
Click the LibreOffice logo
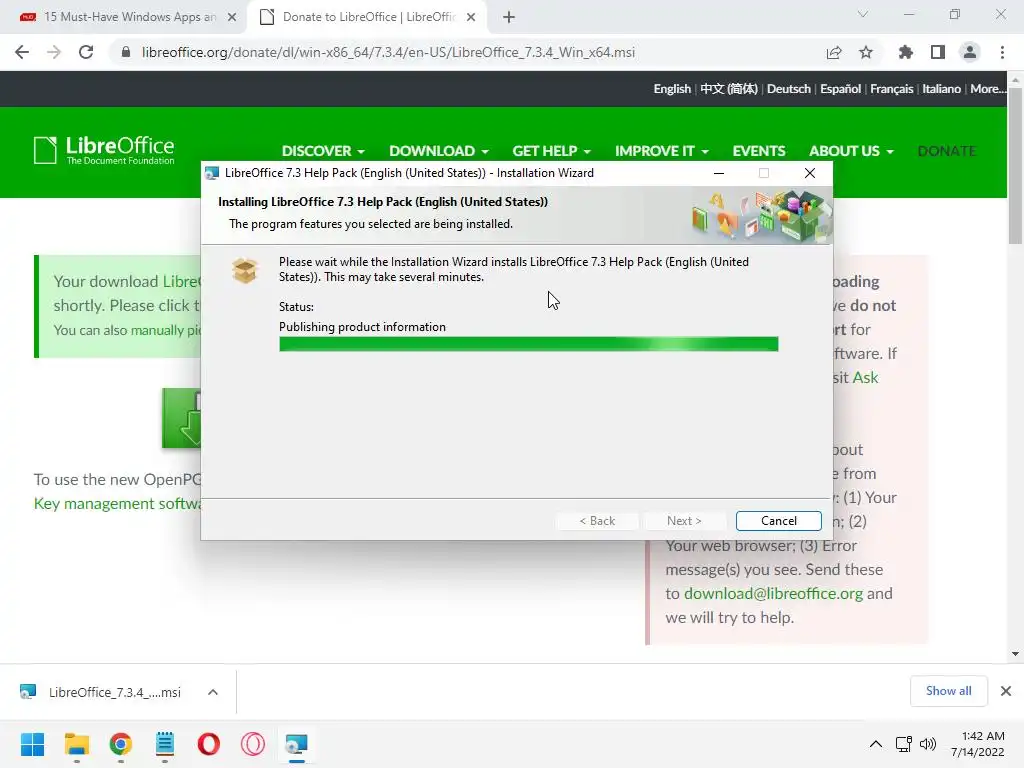(104, 150)
